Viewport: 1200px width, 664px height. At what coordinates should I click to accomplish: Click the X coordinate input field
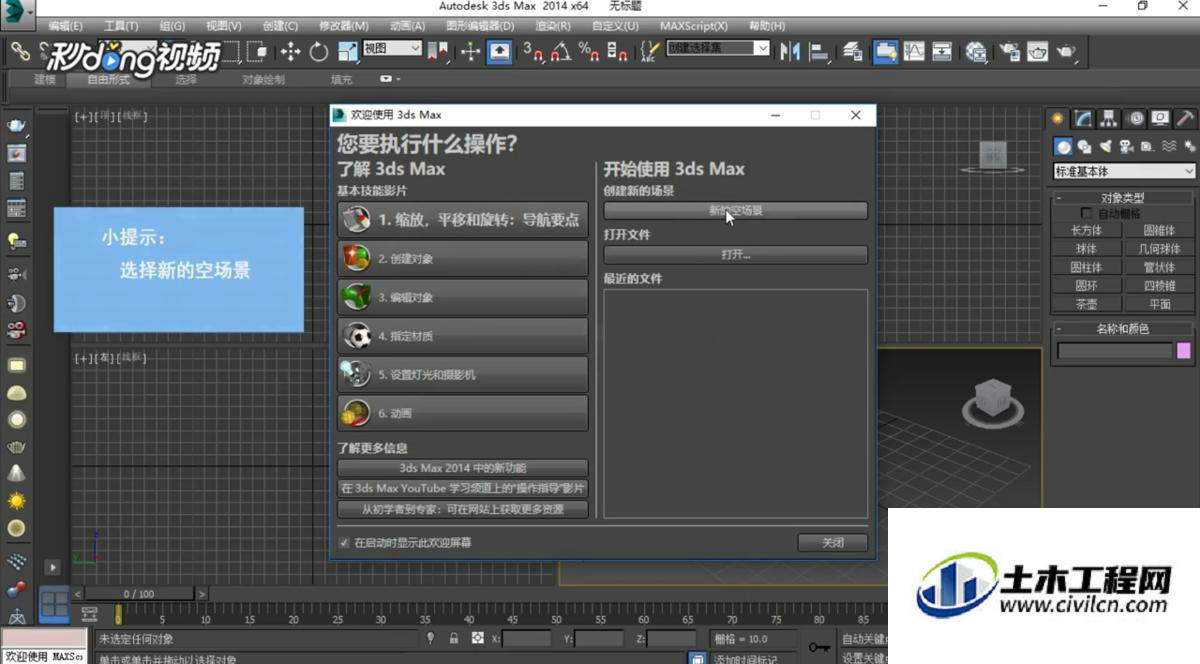526,639
